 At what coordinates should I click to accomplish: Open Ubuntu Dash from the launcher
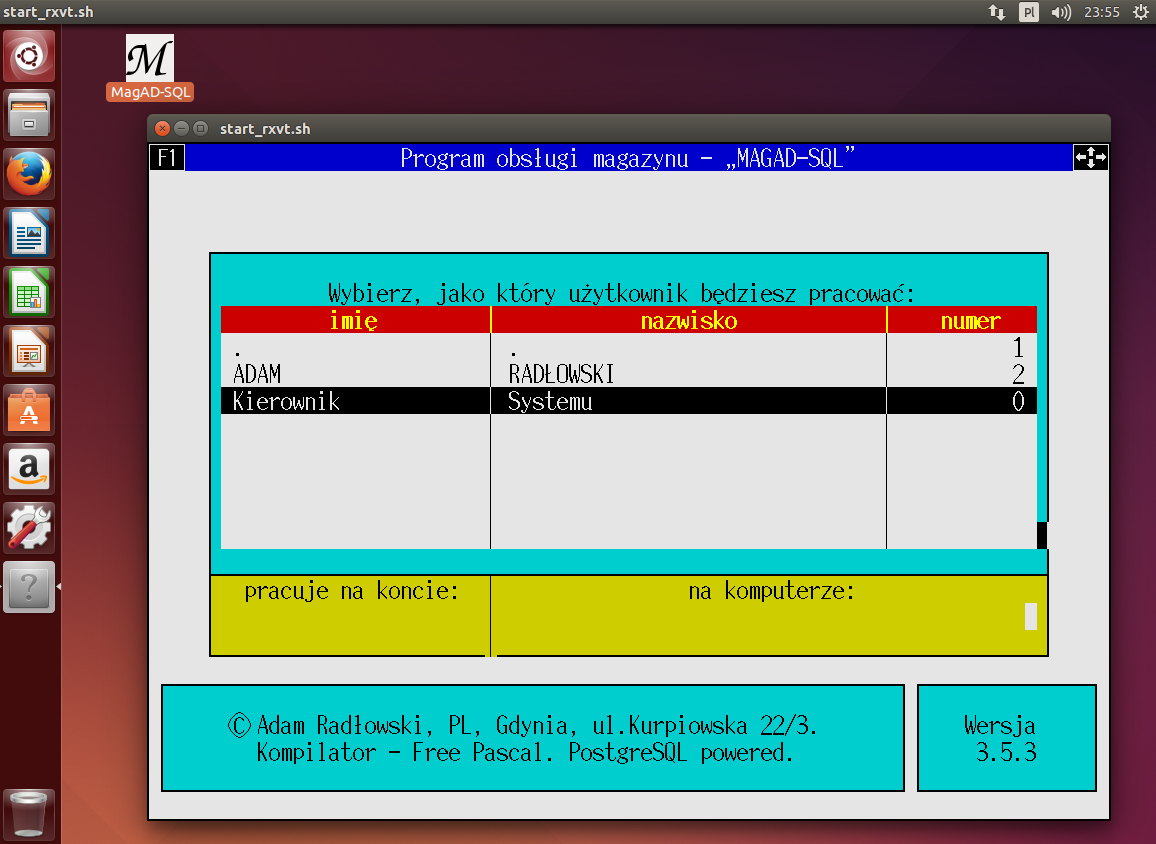point(29,55)
